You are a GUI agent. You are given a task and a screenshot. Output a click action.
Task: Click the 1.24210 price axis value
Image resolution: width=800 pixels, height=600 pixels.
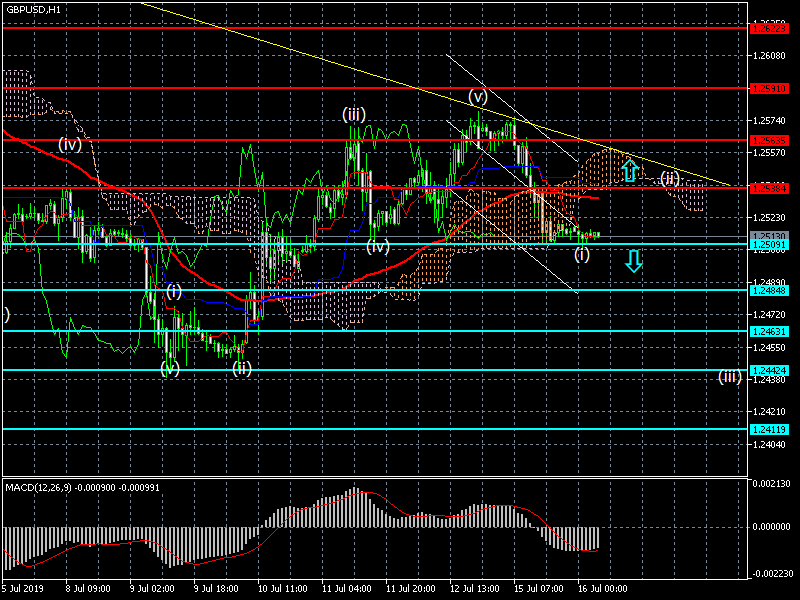click(769, 412)
